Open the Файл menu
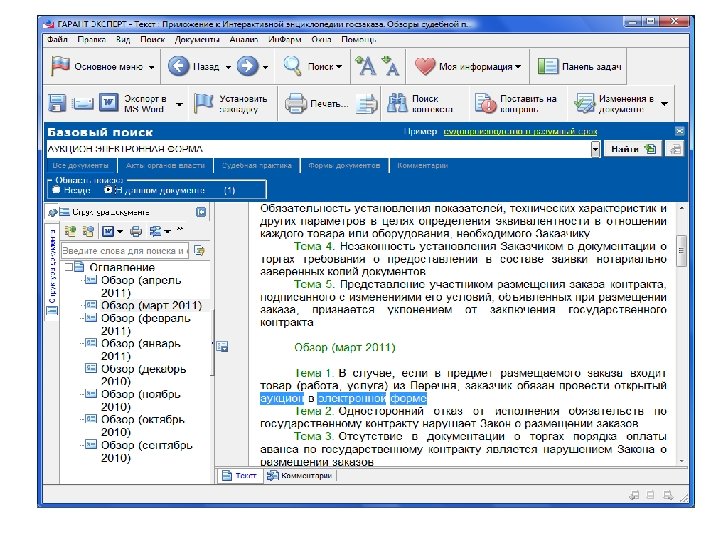Screen dimensions: 720x540 pos(57,39)
